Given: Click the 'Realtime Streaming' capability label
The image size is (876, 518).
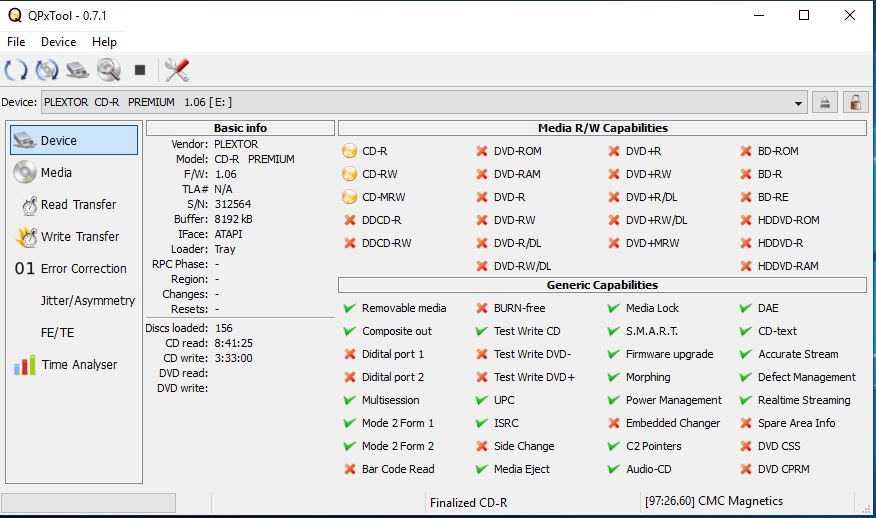Looking at the screenshot, I should pyautogui.click(x=804, y=400).
